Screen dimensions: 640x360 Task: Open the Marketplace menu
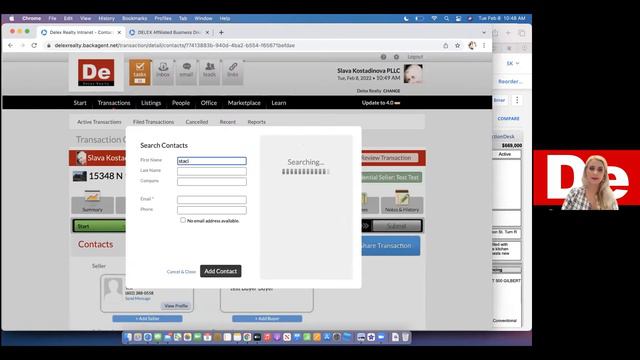coord(244,103)
